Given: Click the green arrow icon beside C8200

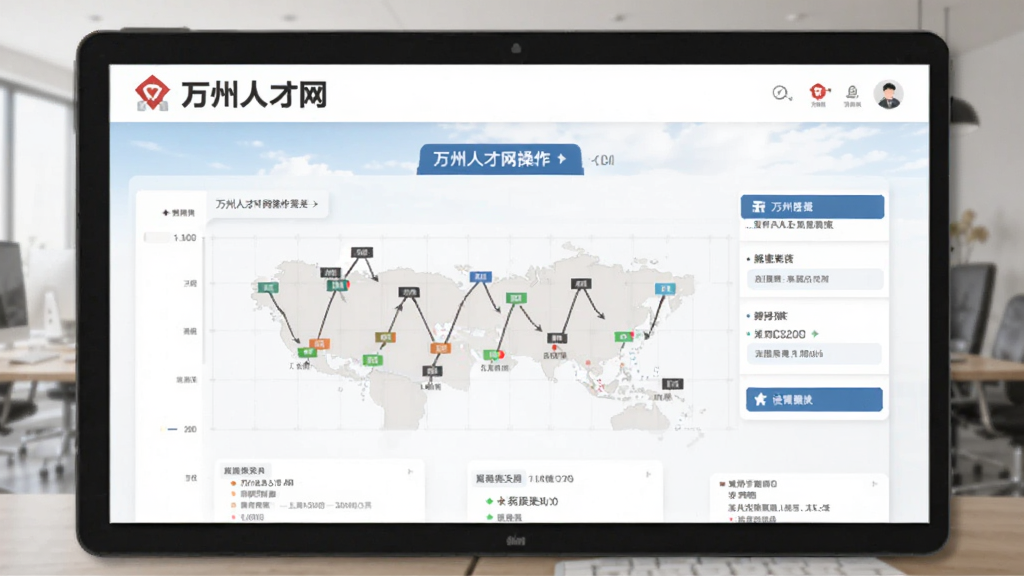Looking at the screenshot, I should click(815, 334).
